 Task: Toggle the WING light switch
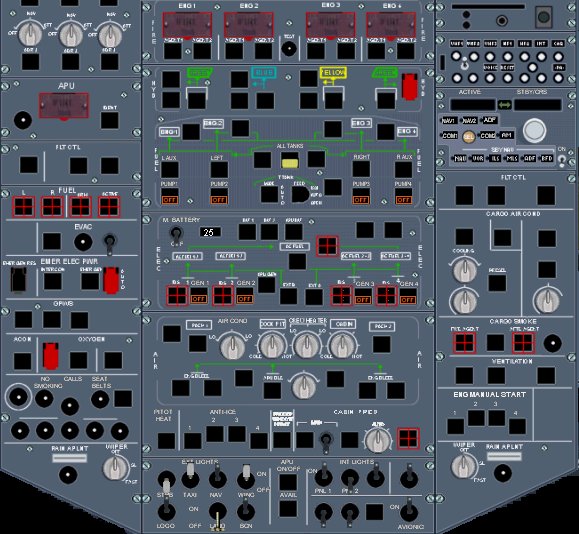coord(246,476)
